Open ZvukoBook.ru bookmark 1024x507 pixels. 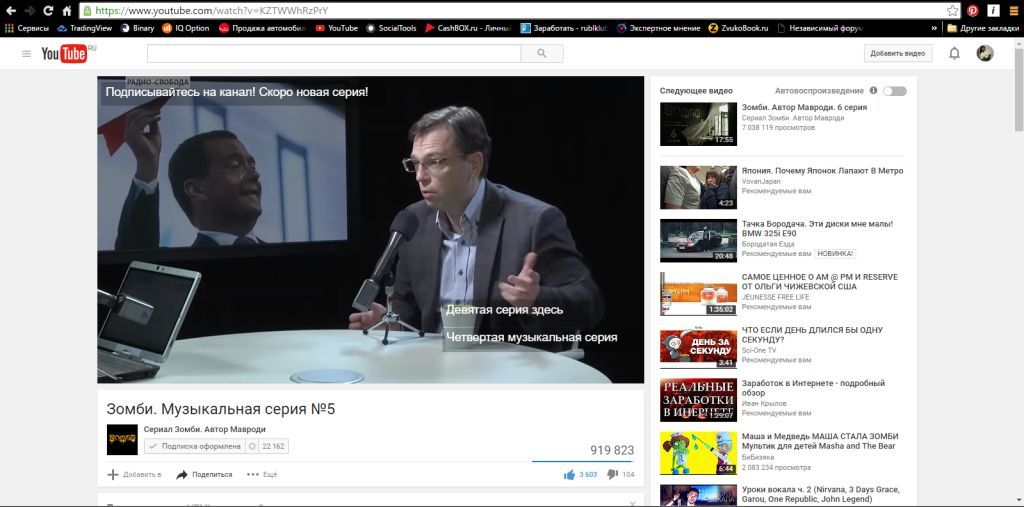[739, 28]
